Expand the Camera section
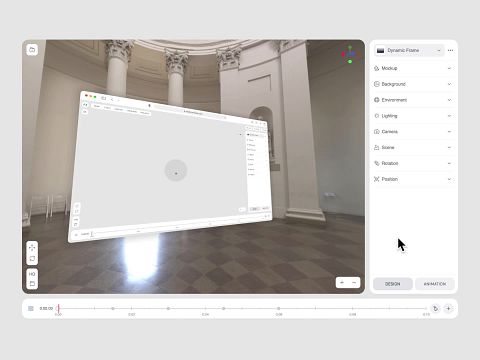This screenshot has width=480, height=360. [x=413, y=132]
